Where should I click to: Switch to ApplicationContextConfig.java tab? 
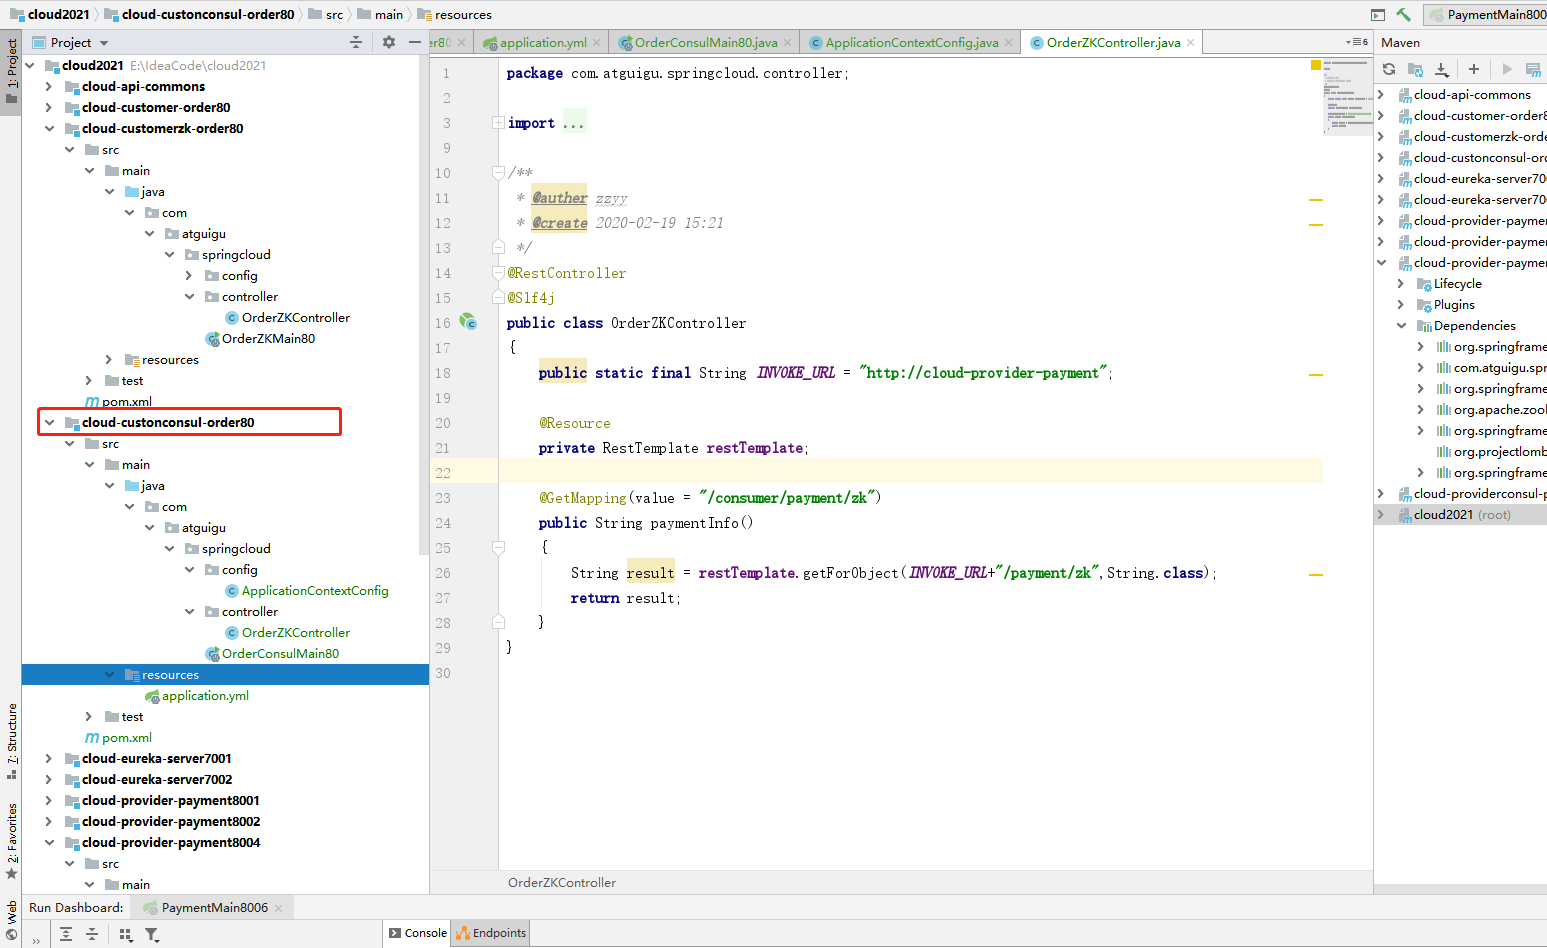(x=911, y=42)
